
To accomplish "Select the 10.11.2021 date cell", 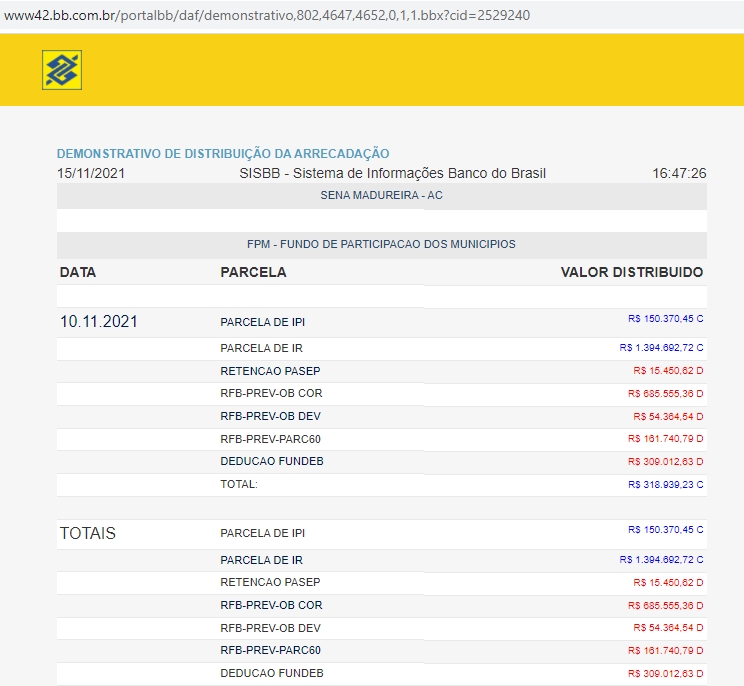I will click(x=99, y=322).
